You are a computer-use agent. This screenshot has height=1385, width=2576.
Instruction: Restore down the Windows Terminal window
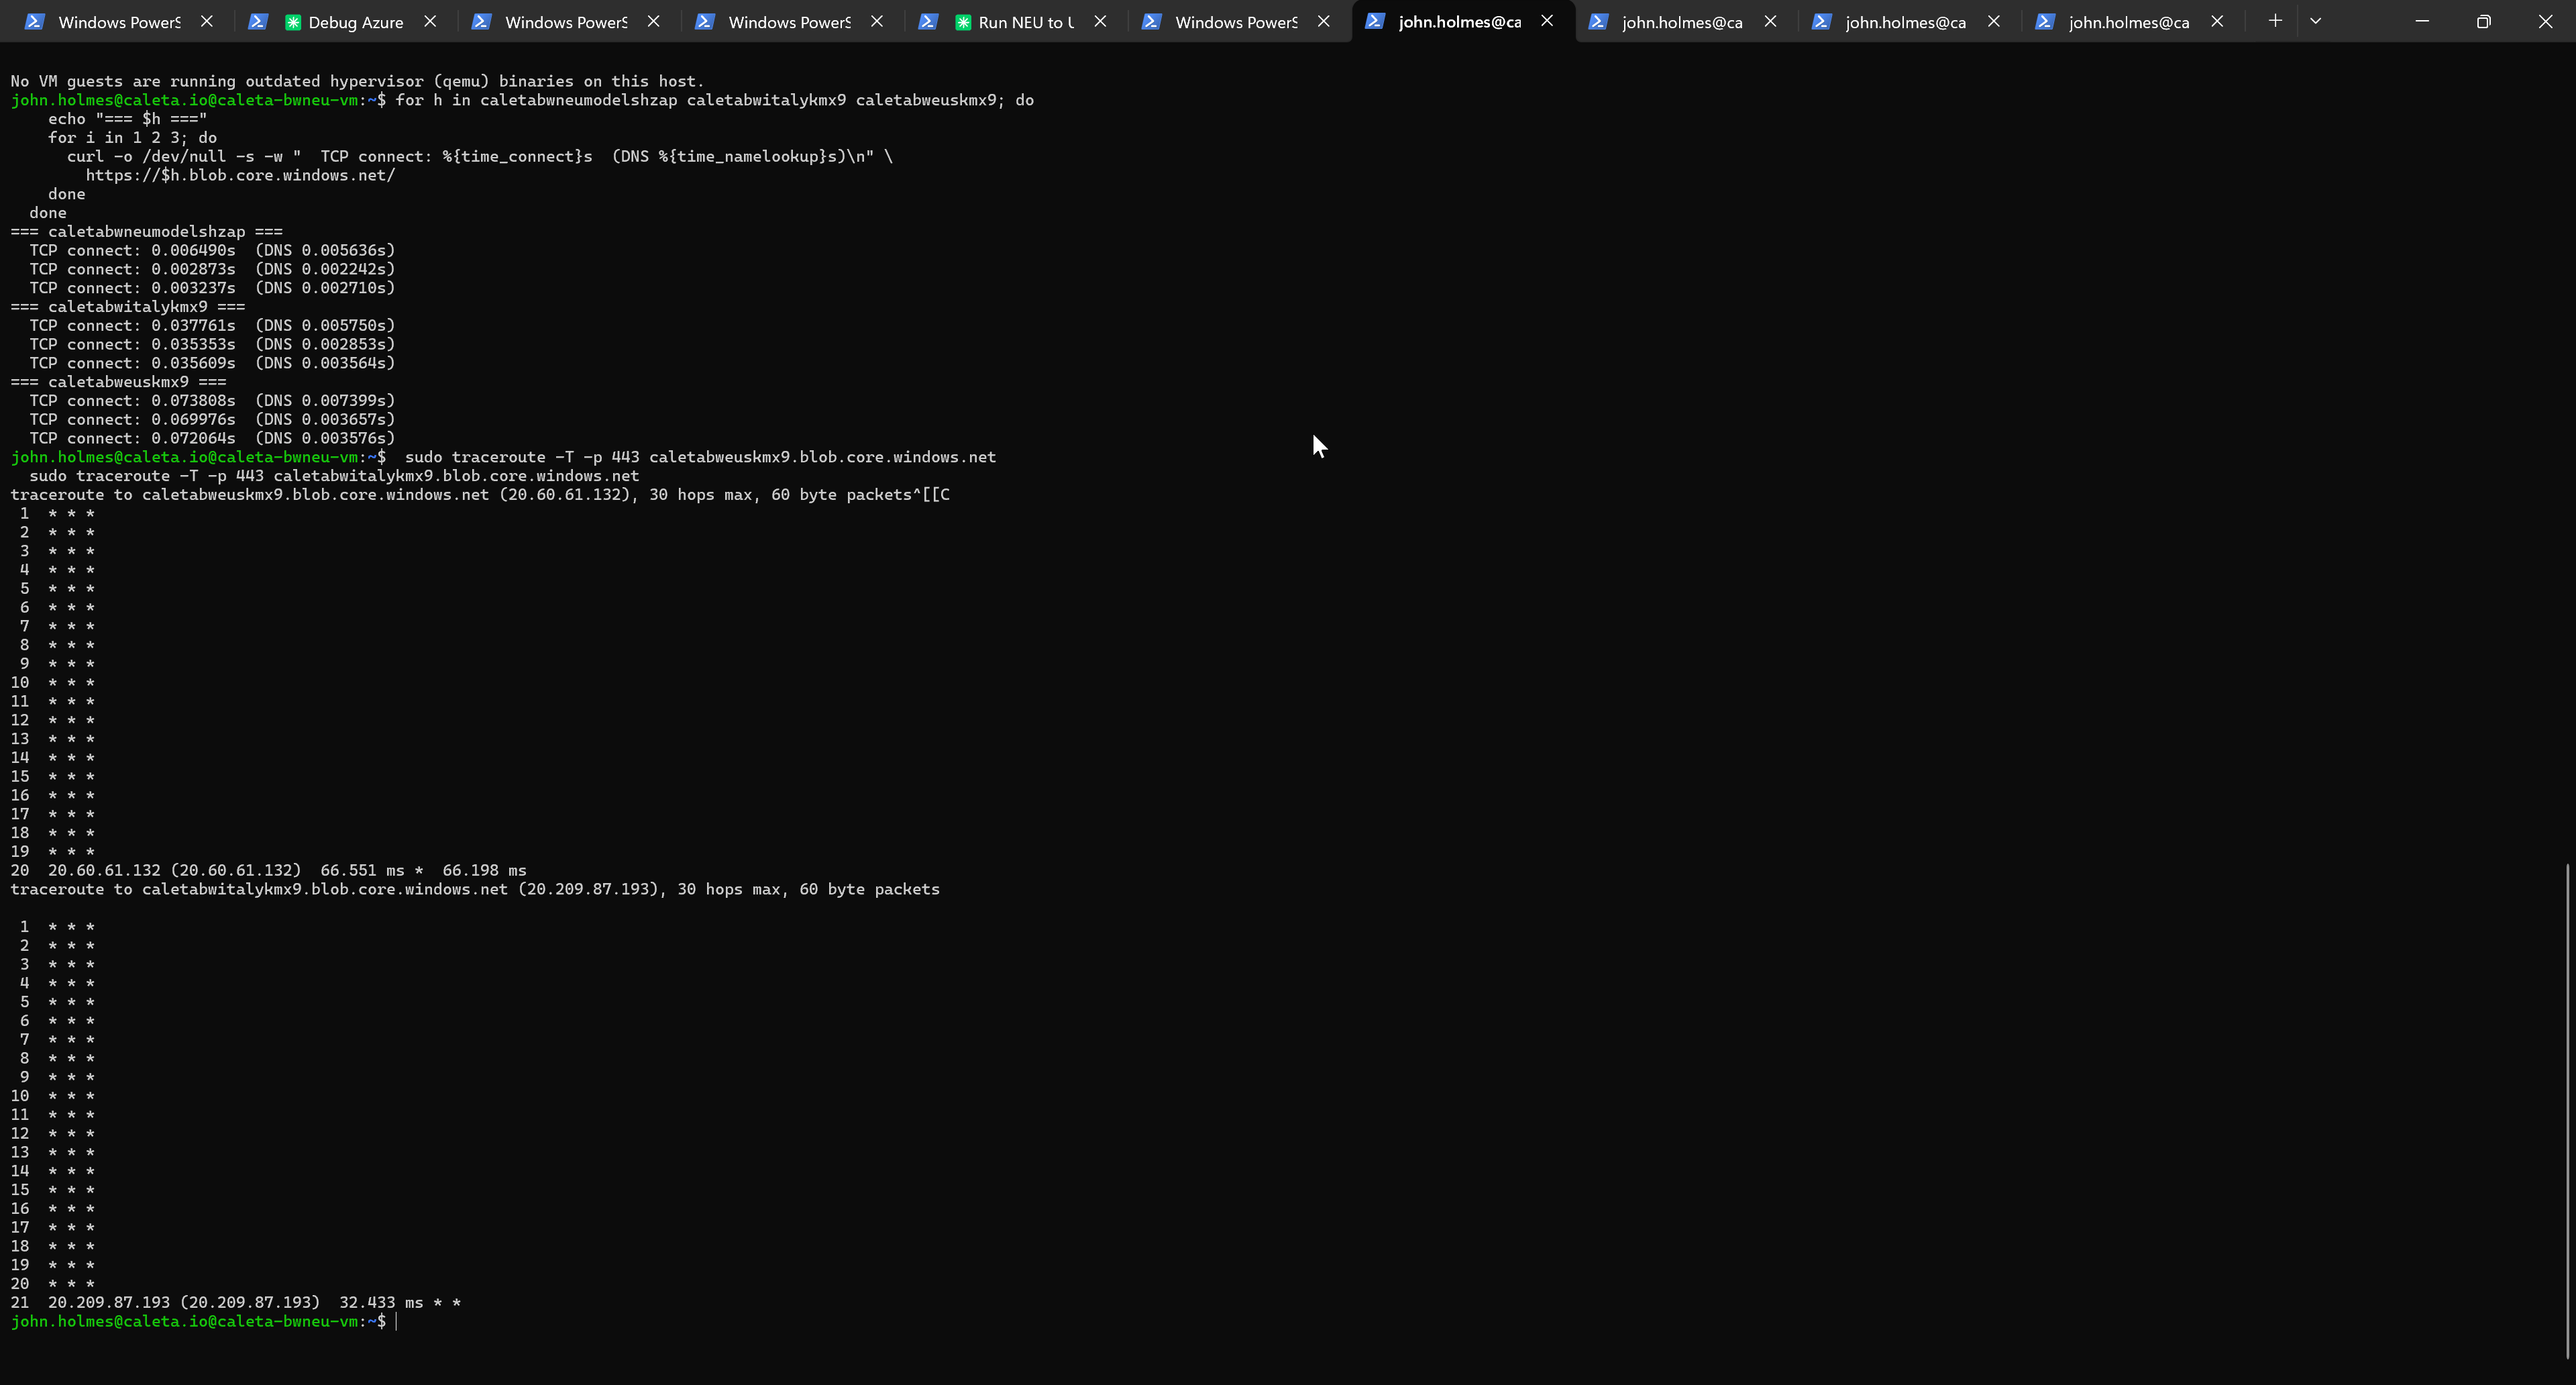click(x=2484, y=21)
